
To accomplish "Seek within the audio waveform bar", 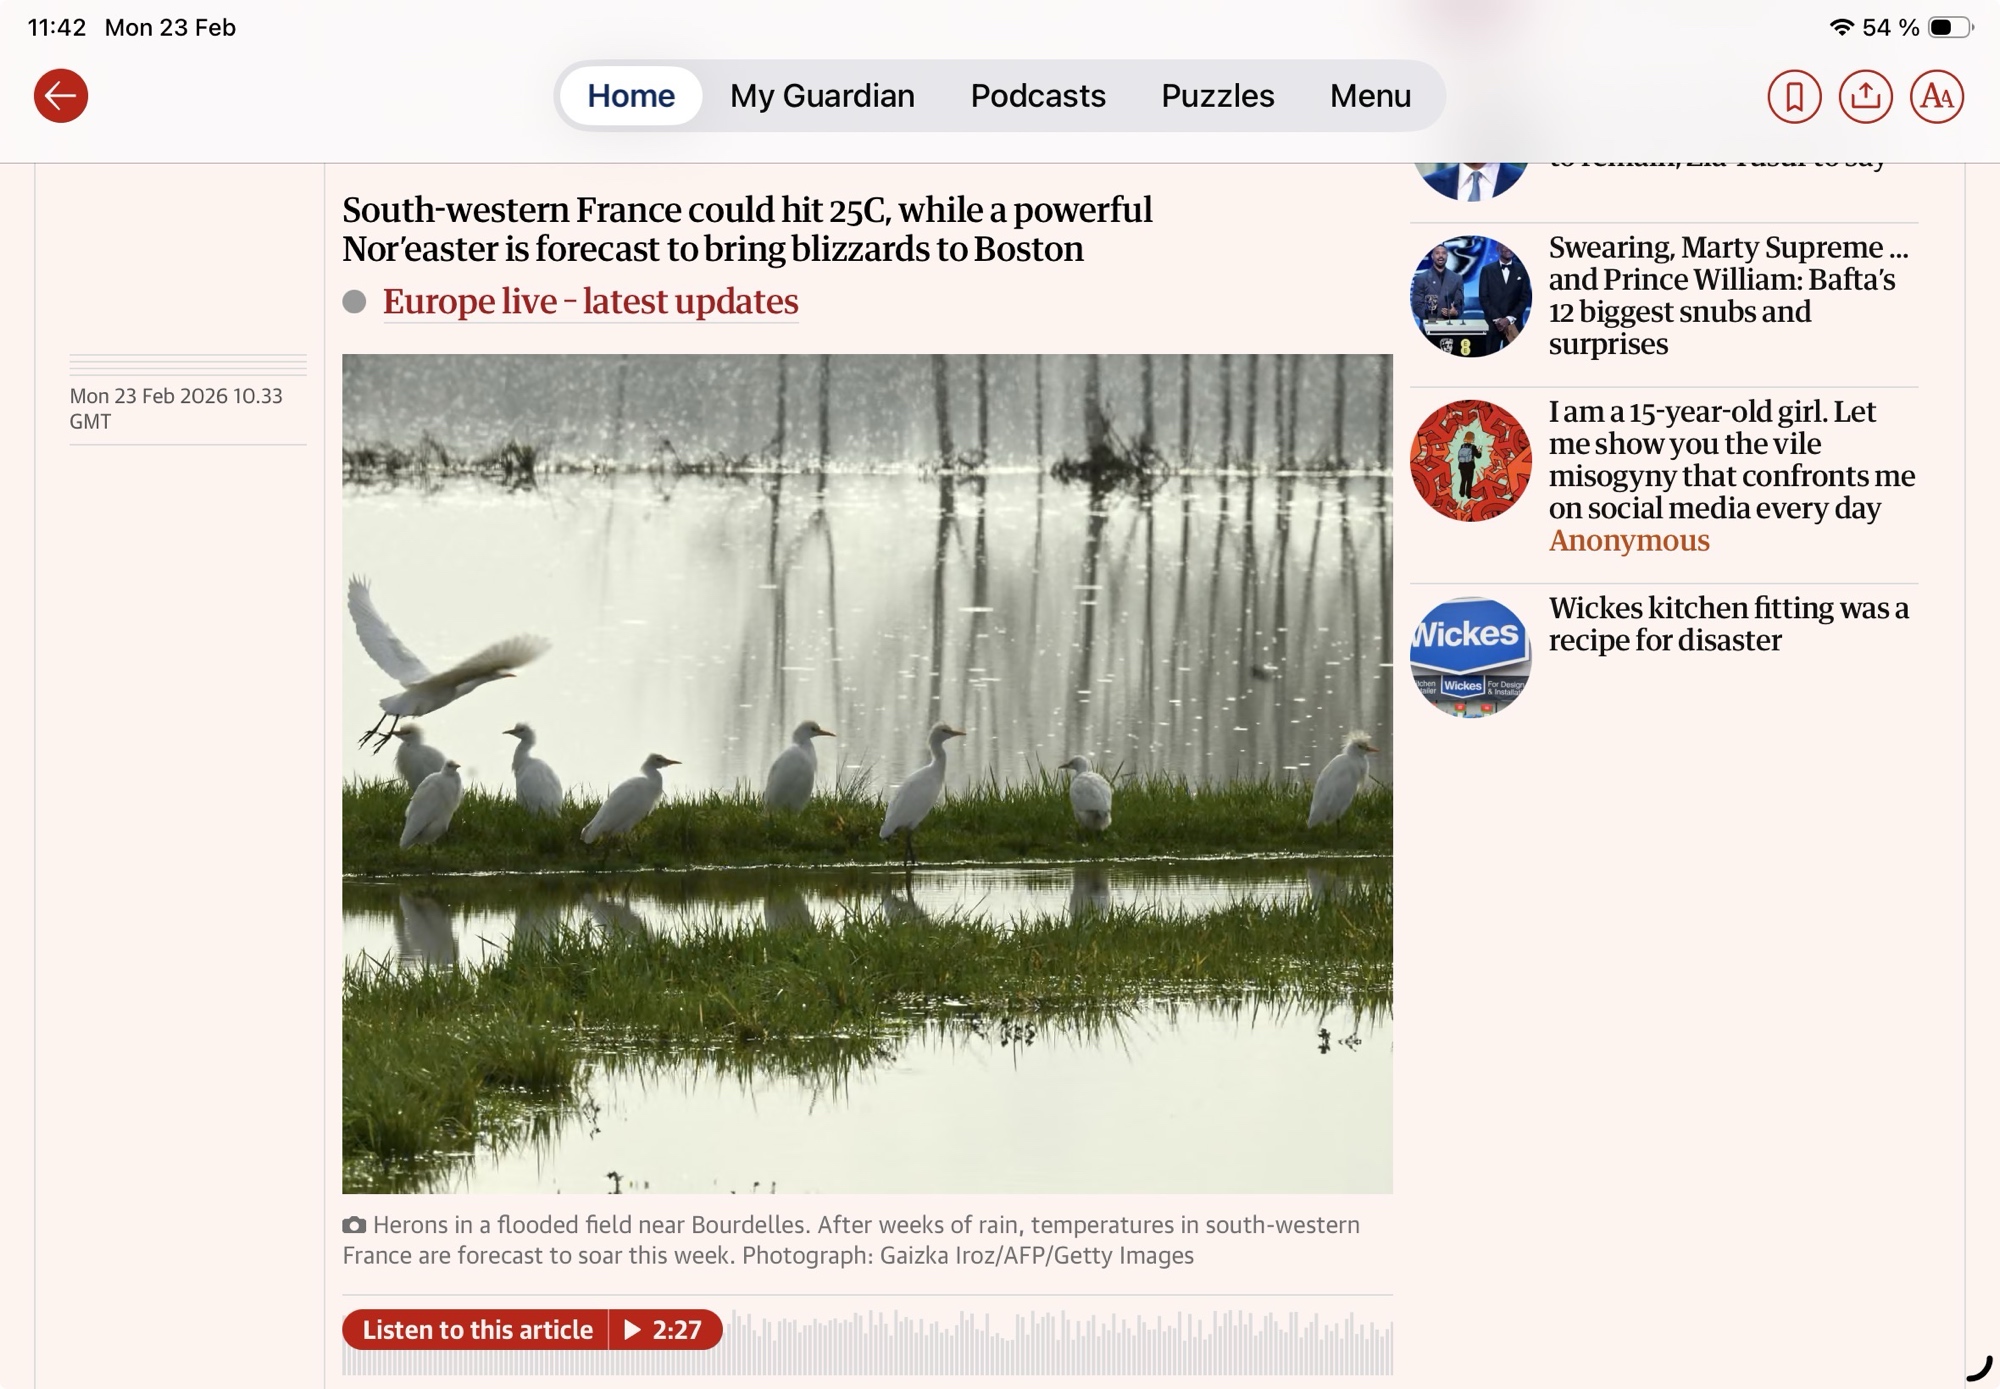I will 1058,1342.
